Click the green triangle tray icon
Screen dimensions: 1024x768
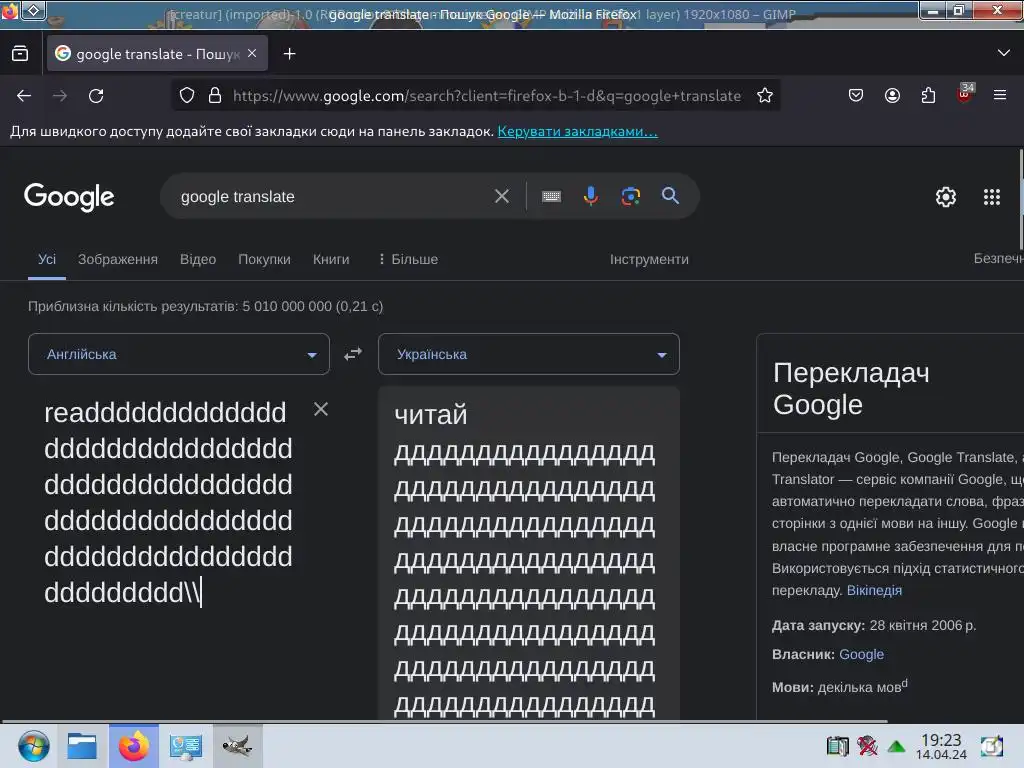click(897, 746)
